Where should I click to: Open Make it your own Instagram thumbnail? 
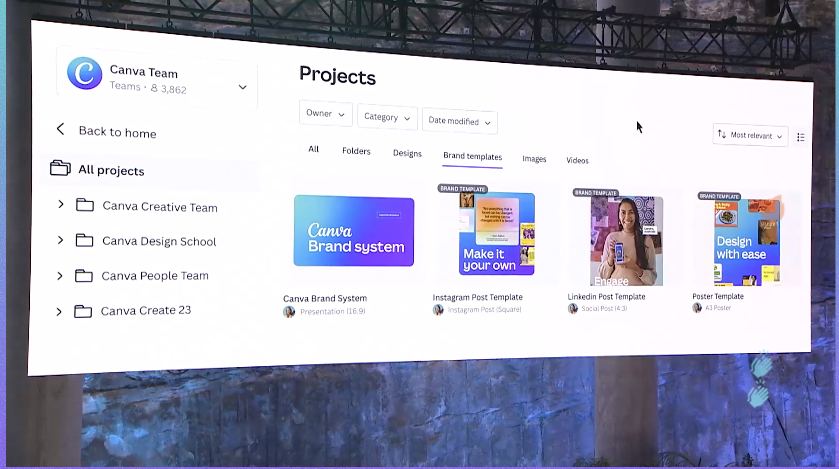click(x=497, y=234)
